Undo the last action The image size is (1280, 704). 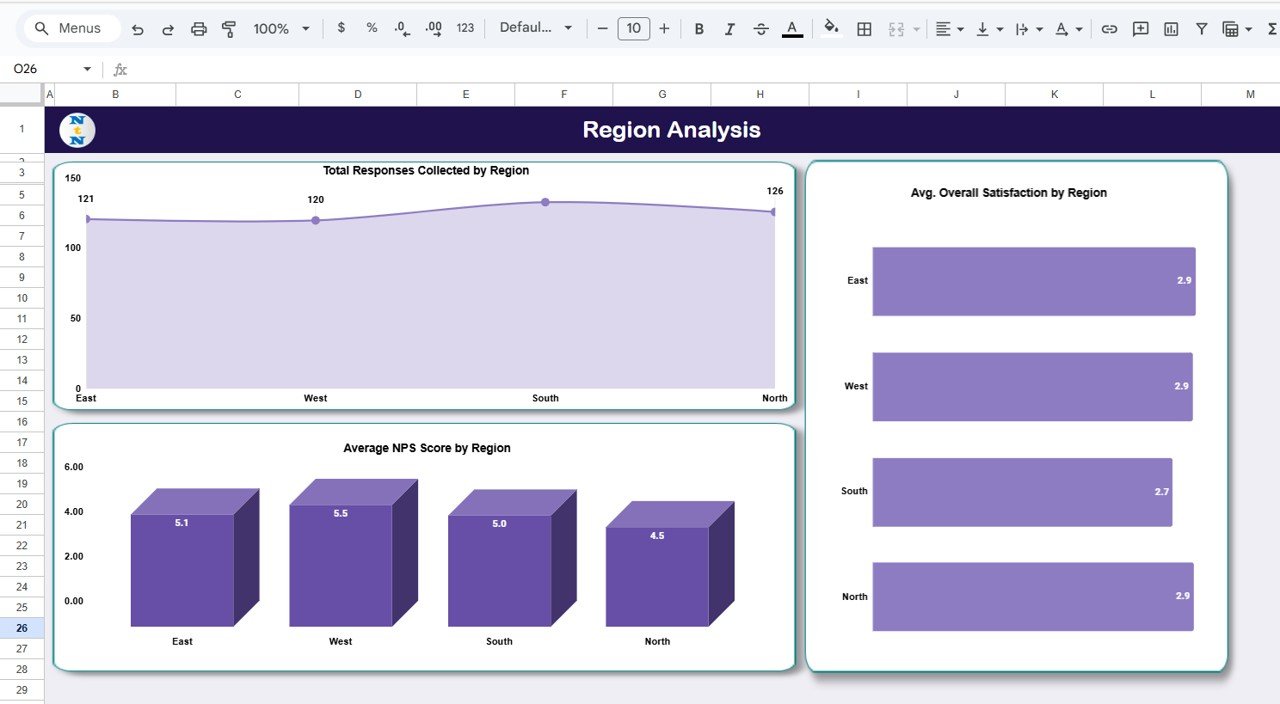[x=138, y=28]
